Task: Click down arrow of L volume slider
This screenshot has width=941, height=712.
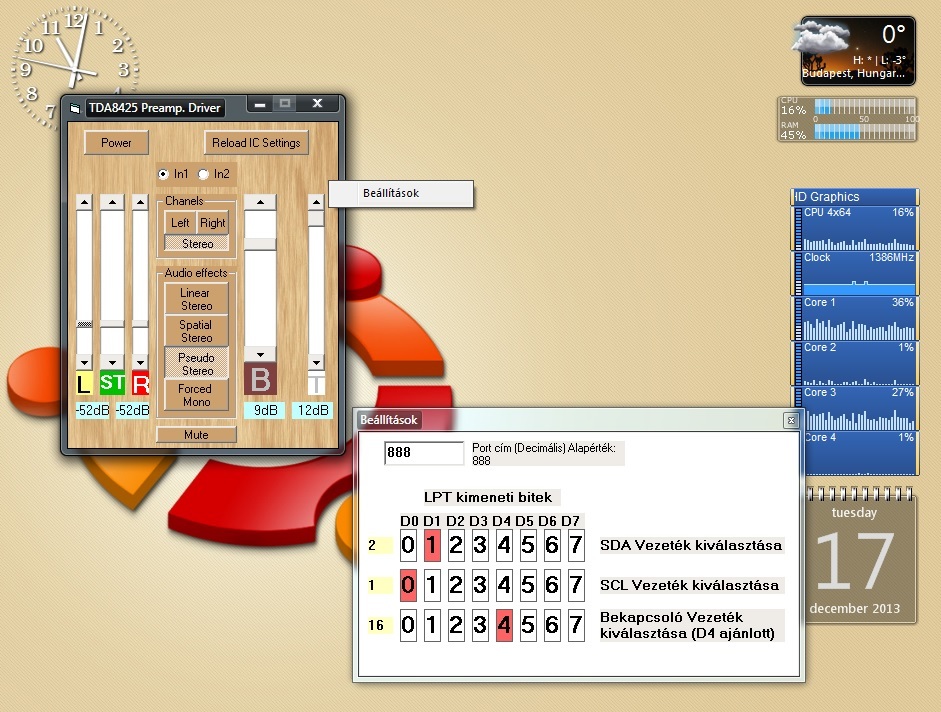Action: [x=84, y=362]
